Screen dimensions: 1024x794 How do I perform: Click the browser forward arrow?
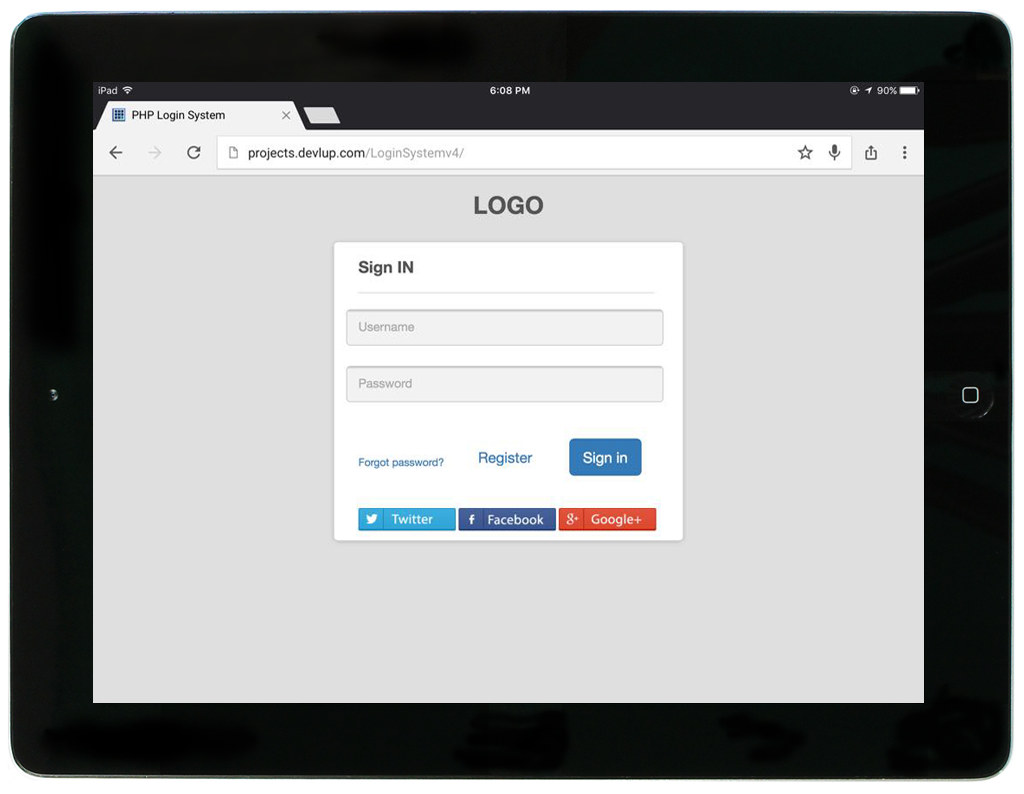click(x=154, y=153)
